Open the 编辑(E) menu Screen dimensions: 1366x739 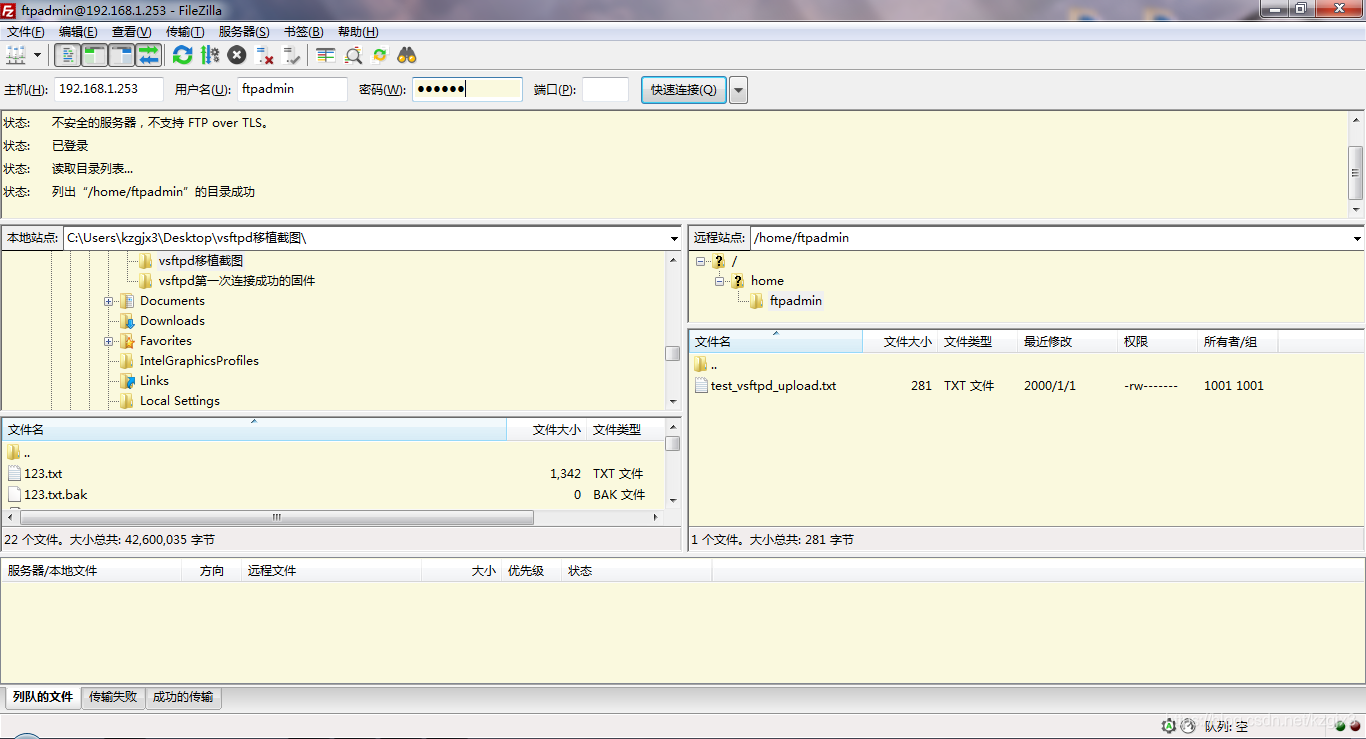point(78,32)
